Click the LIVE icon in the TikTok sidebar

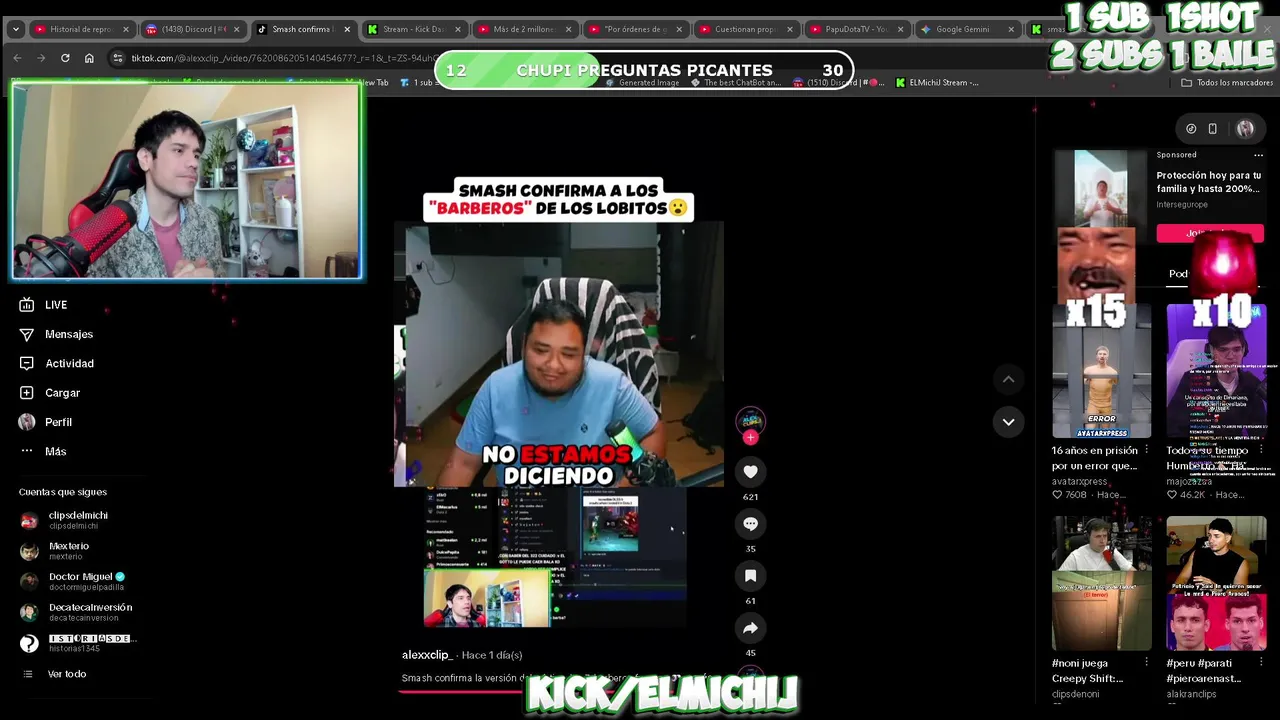point(27,305)
